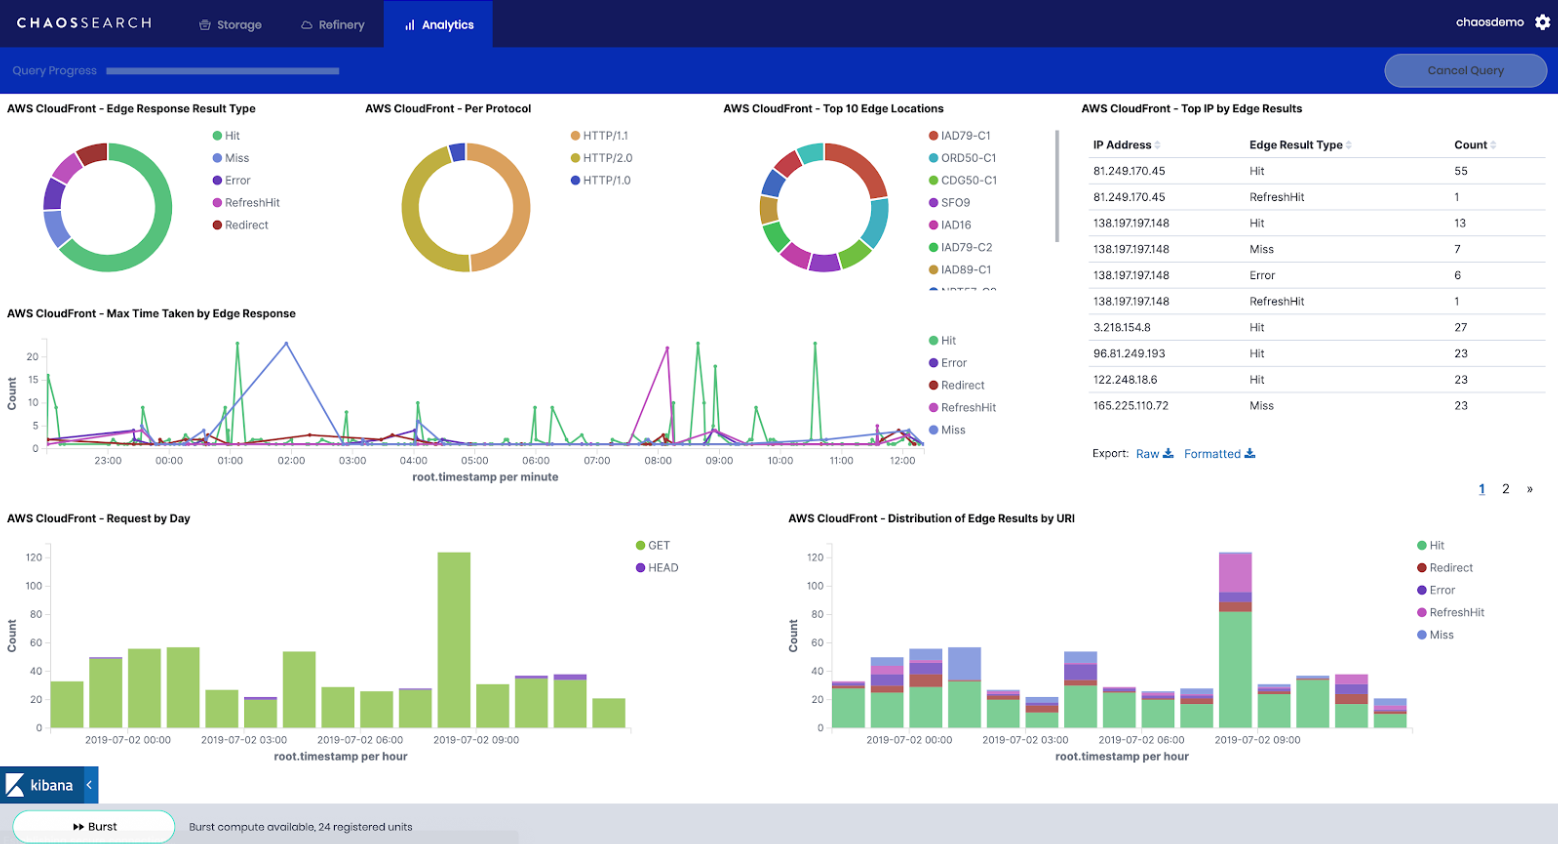
Task: Open the settings gear next to chaosdemo
Action: pyautogui.click(x=1543, y=22)
